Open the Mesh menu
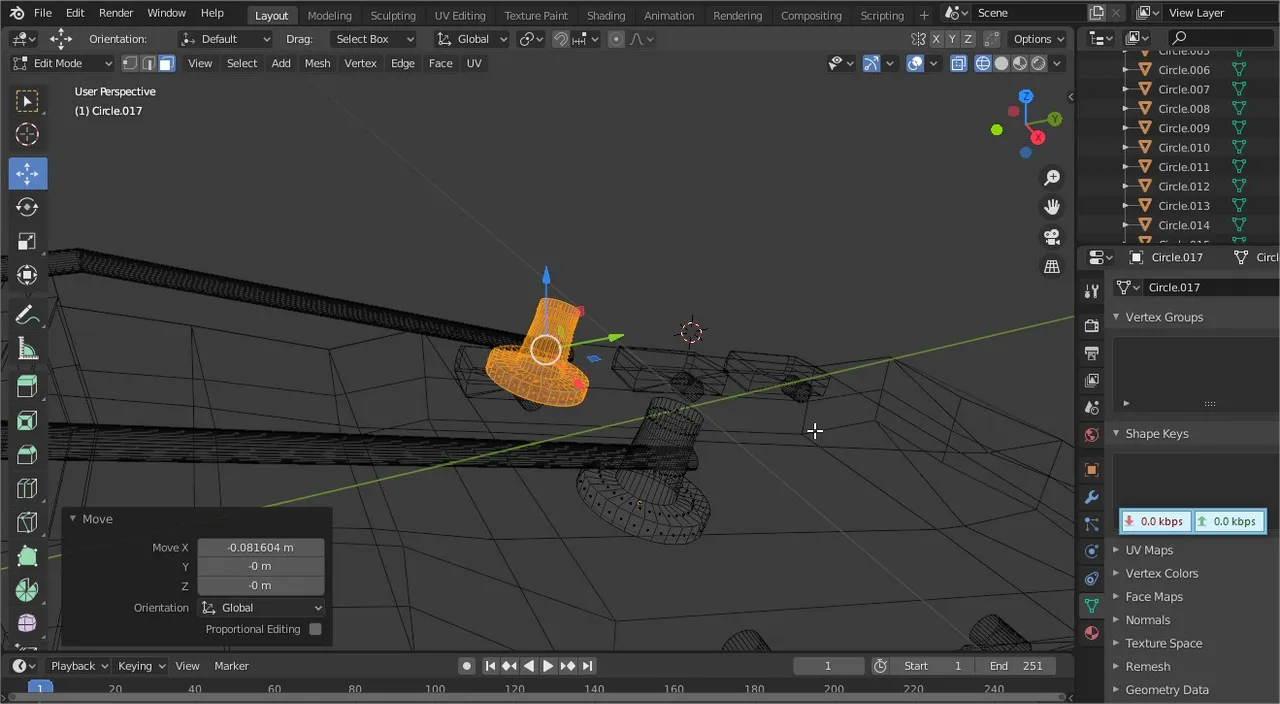 [317, 63]
